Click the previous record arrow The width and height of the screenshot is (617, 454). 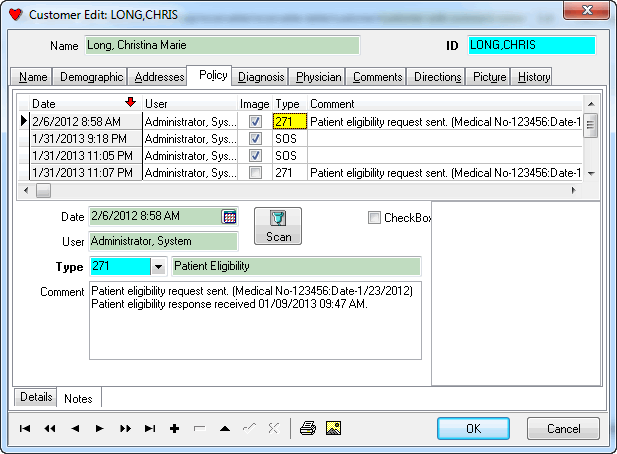pyautogui.click(x=74, y=428)
